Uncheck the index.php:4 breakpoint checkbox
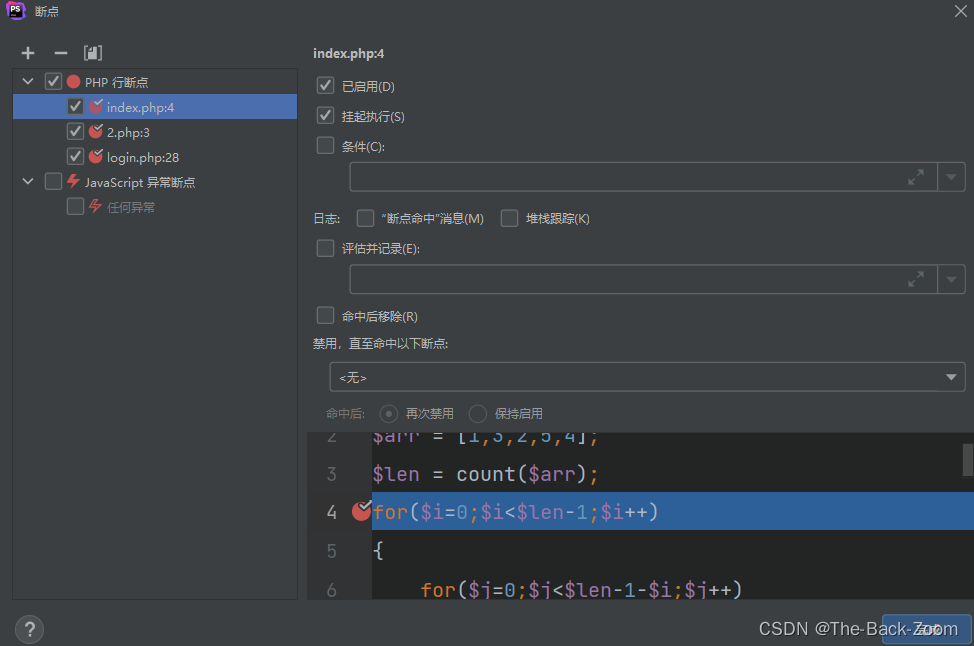Viewport: 974px width, 646px height. coord(75,106)
